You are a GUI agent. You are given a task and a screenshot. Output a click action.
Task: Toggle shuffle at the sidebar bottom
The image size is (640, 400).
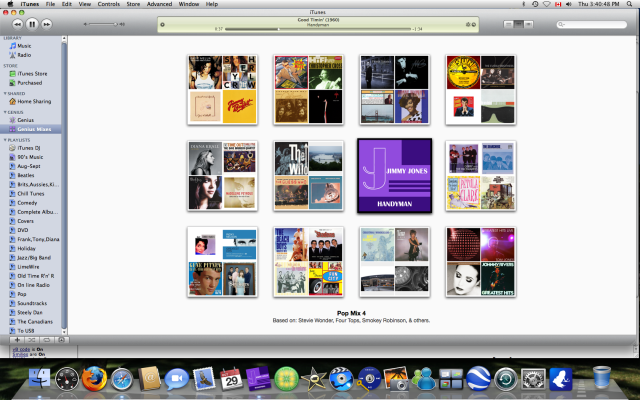[32, 340]
